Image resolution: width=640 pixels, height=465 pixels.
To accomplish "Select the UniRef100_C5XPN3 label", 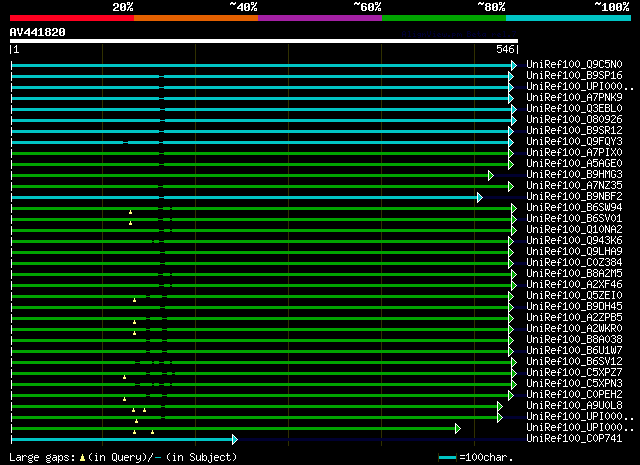I will 574,384.
